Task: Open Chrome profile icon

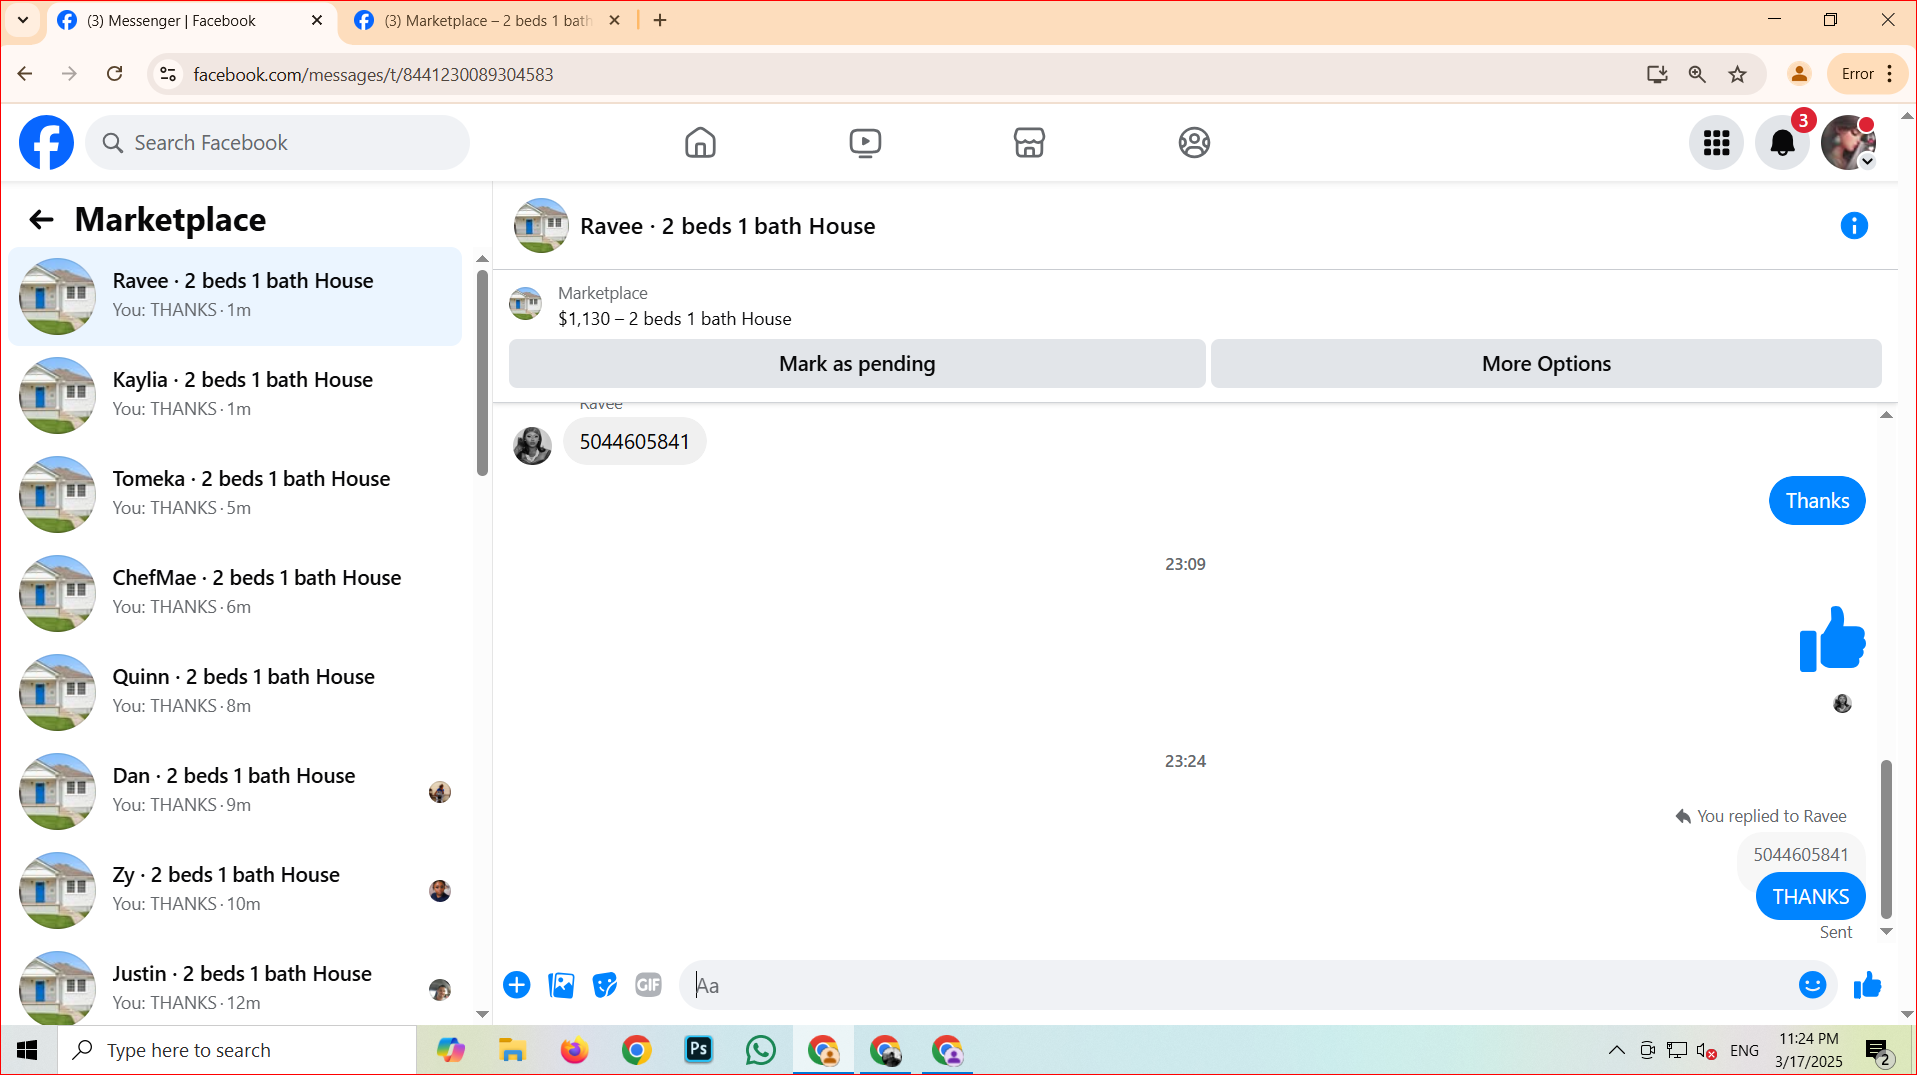Action: (1799, 74)
